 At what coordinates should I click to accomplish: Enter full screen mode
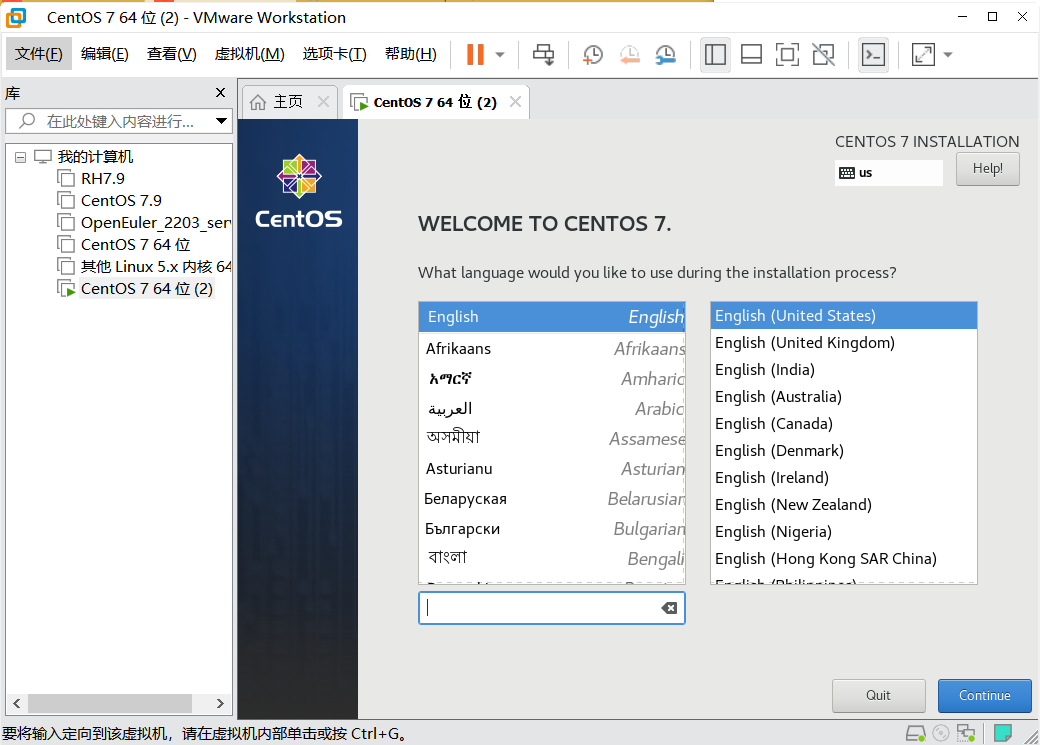click(x=787, y=54)
